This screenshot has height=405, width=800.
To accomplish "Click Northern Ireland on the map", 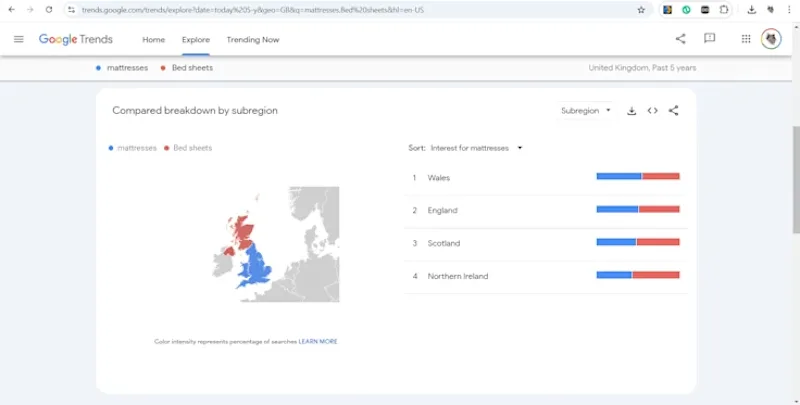I will pyautogui.click(x=229, y=251).
